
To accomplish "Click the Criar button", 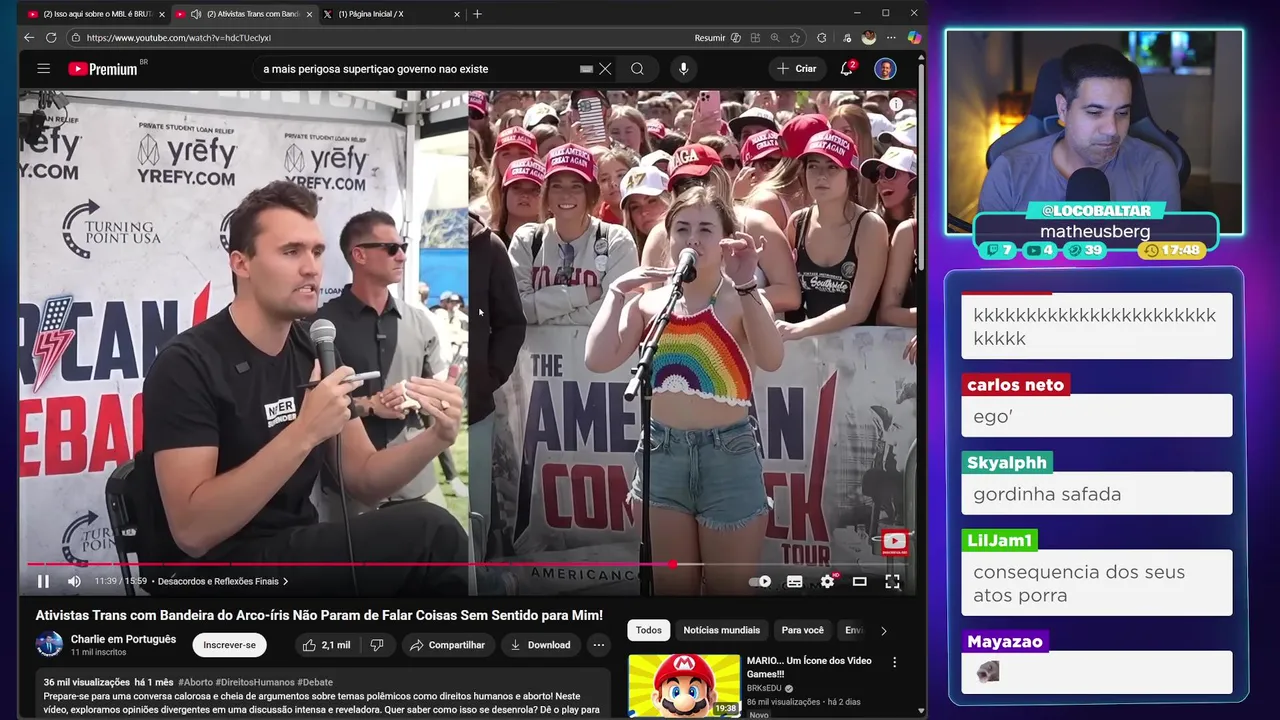I will tap(797, 69).
